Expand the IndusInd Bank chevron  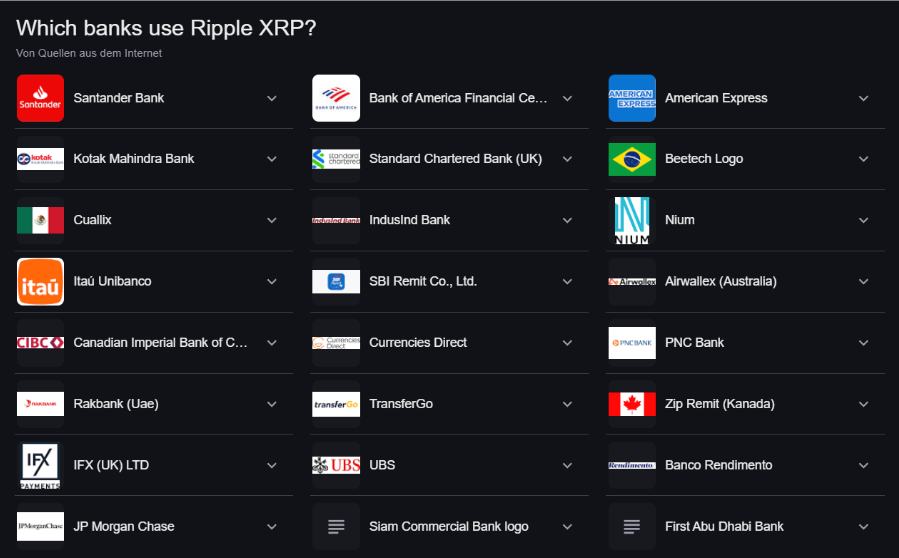click(568, 221)
